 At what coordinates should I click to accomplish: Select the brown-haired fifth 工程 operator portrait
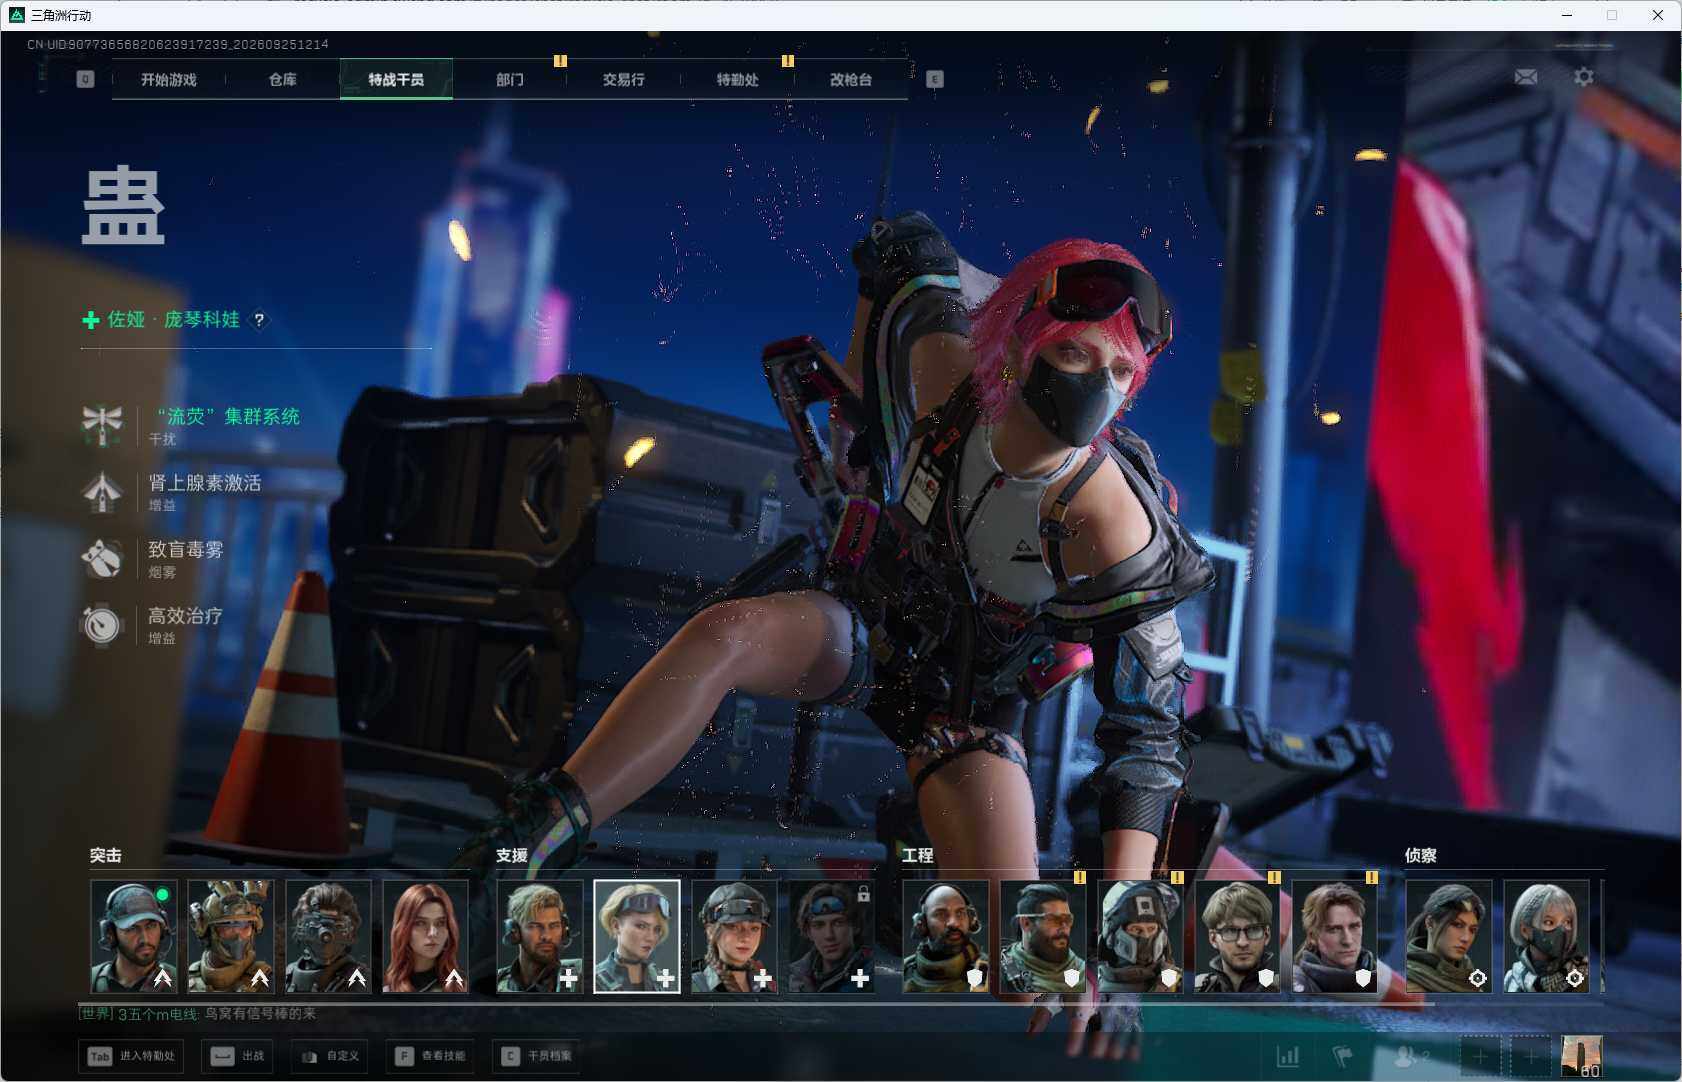(1335, 936)
